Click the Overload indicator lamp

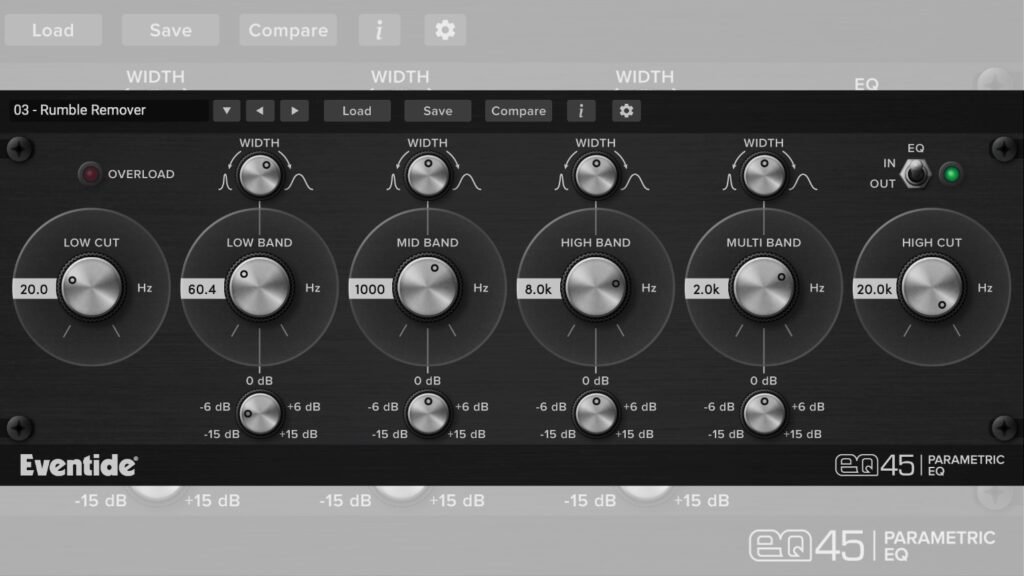[89, 173]
